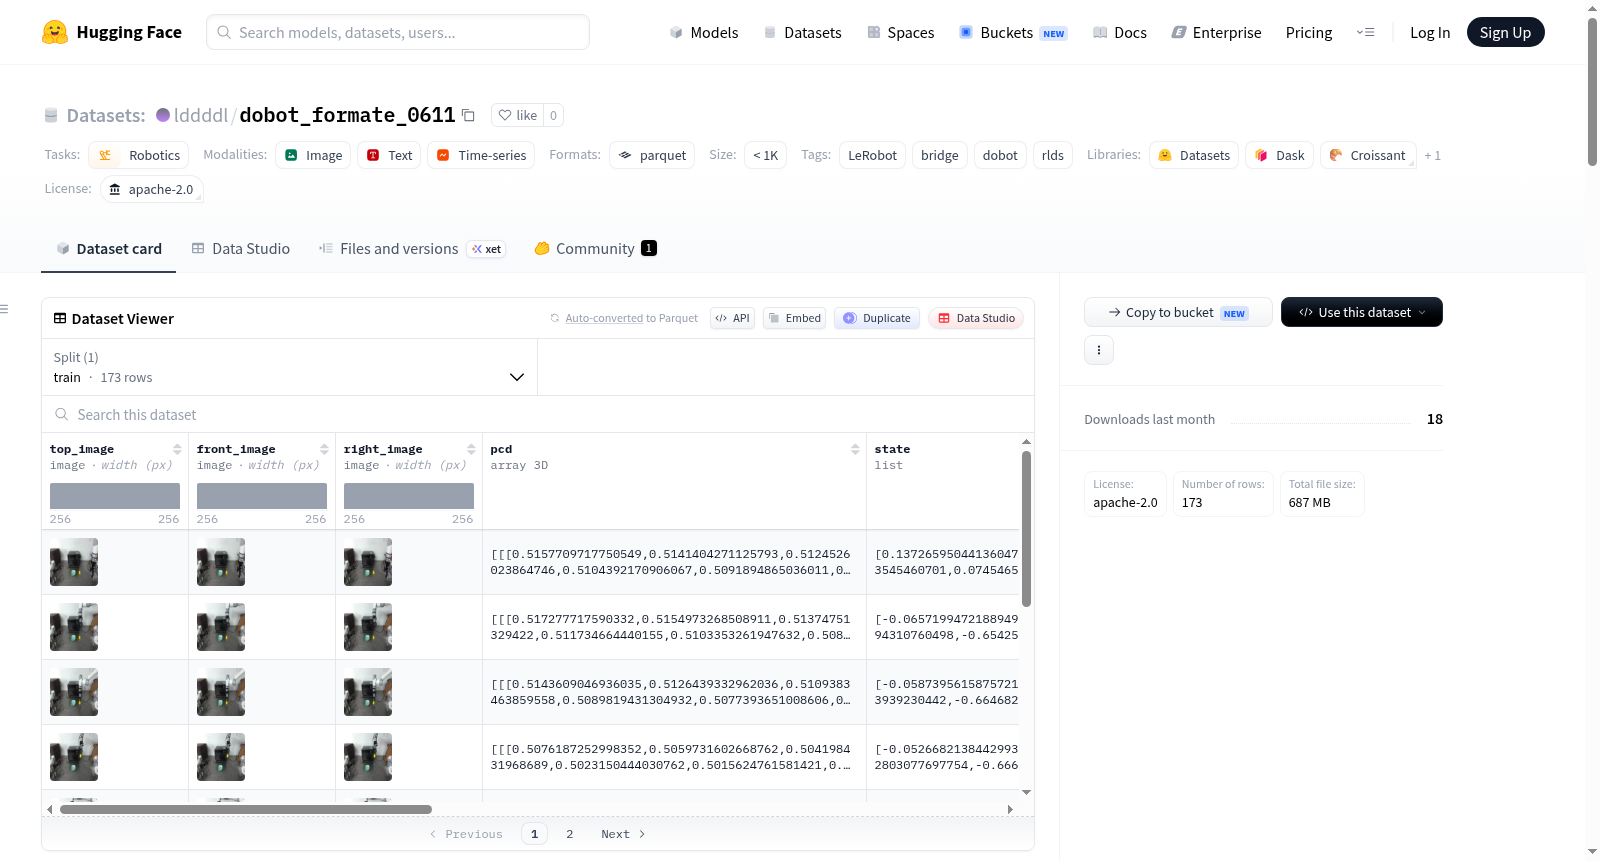Viewport: 1600px width, 861px height.
Task: Click the rlds tag
Action: click(x=1052, y=155)
